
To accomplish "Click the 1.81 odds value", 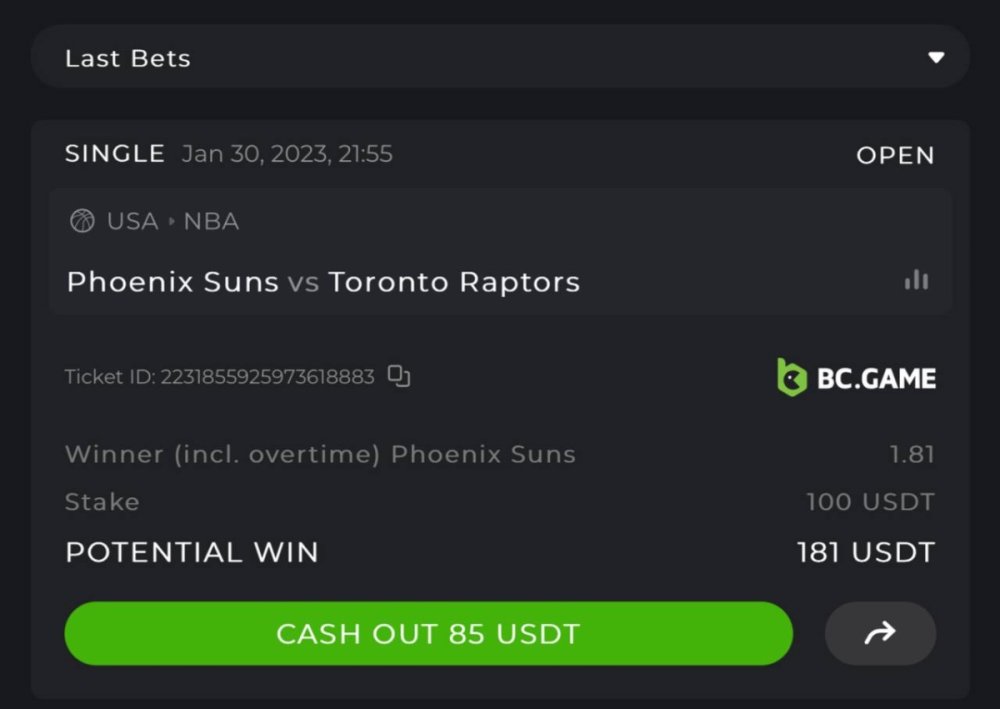I will (x=912, y=454).
